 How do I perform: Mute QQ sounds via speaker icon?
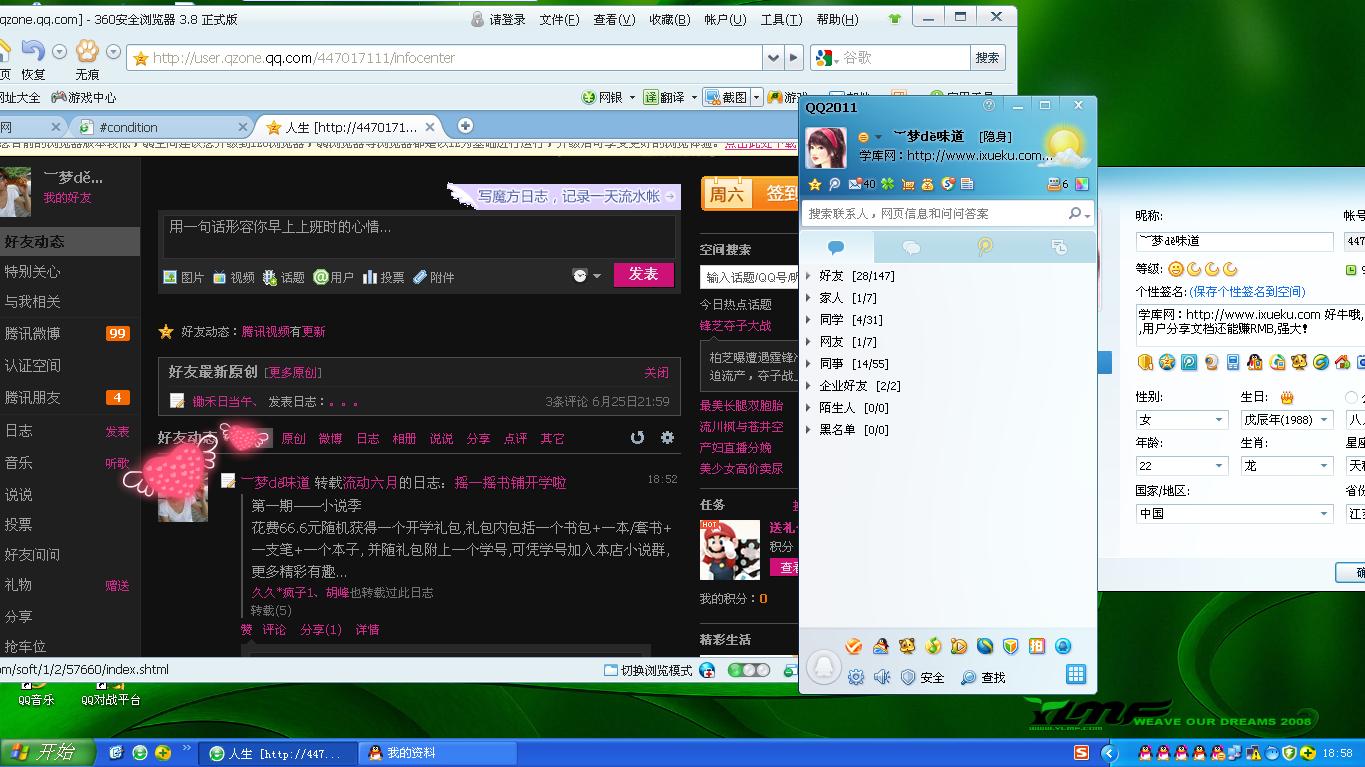coord(882,677)
